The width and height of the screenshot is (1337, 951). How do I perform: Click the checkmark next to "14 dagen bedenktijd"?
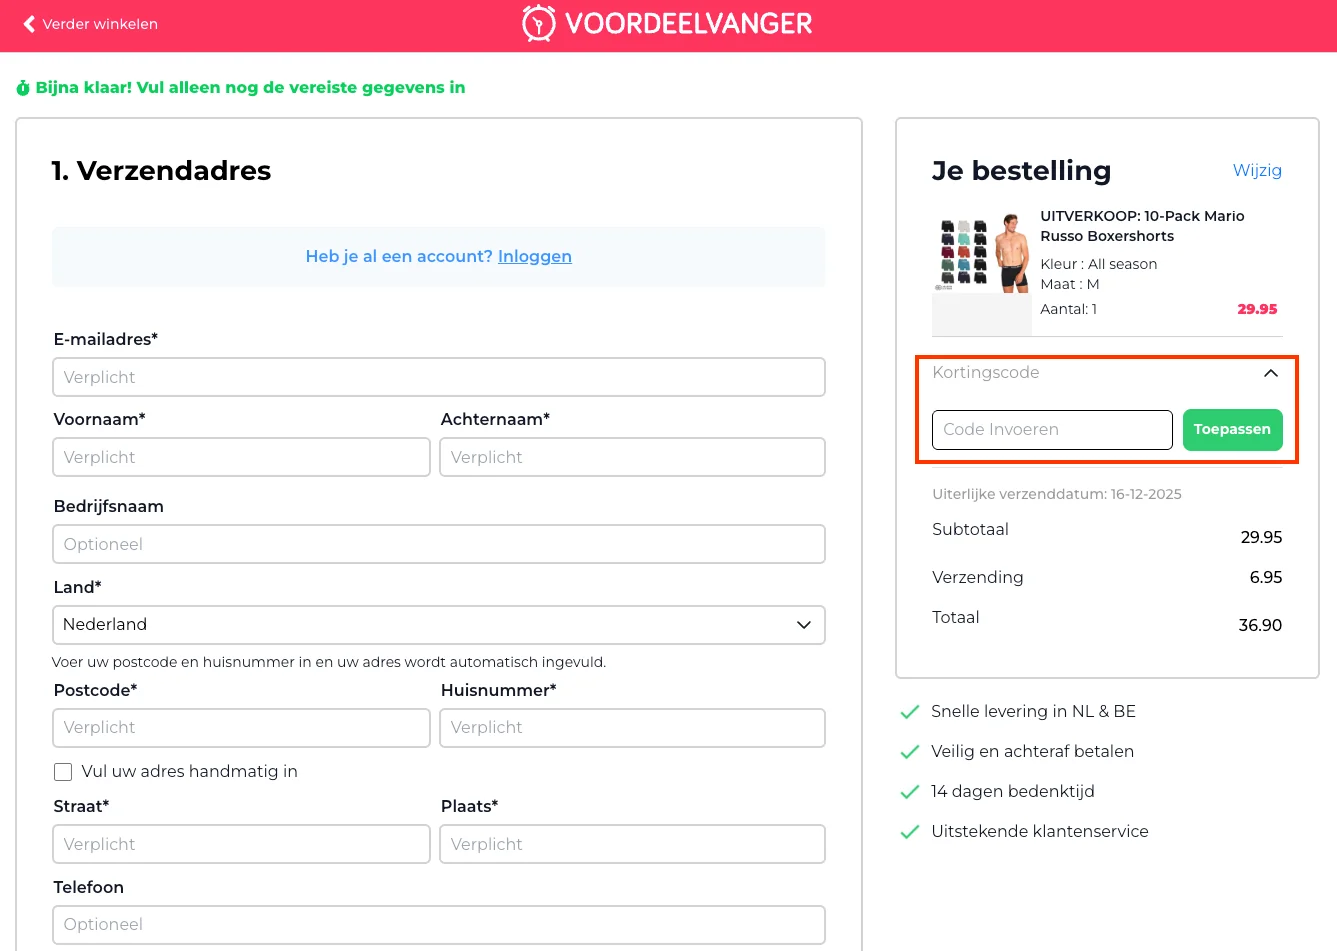click(x=910, y=791)
